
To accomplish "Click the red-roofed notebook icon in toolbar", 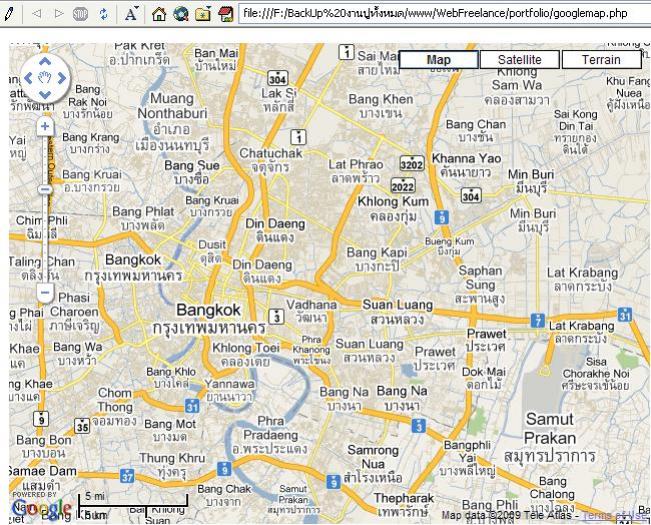I will (225, 14).
